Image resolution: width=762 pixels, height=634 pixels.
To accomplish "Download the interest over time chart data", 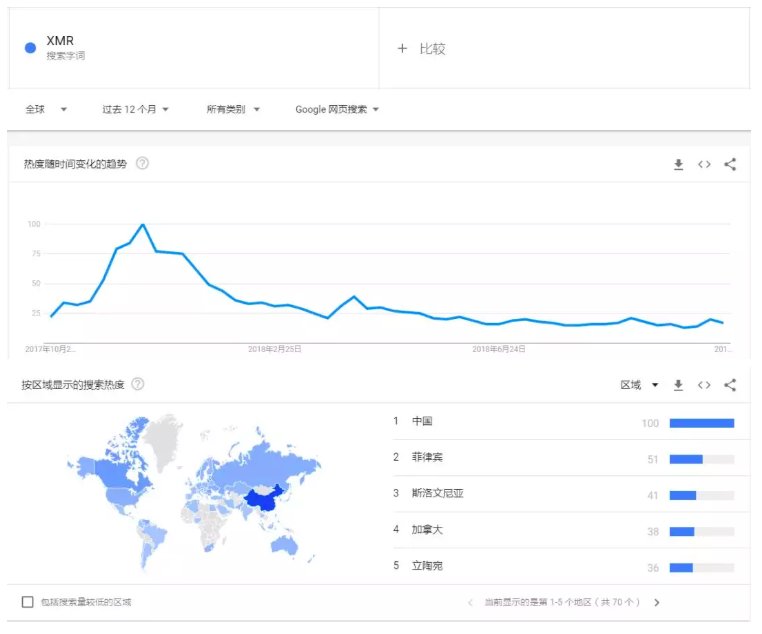I will click(678, 165).
